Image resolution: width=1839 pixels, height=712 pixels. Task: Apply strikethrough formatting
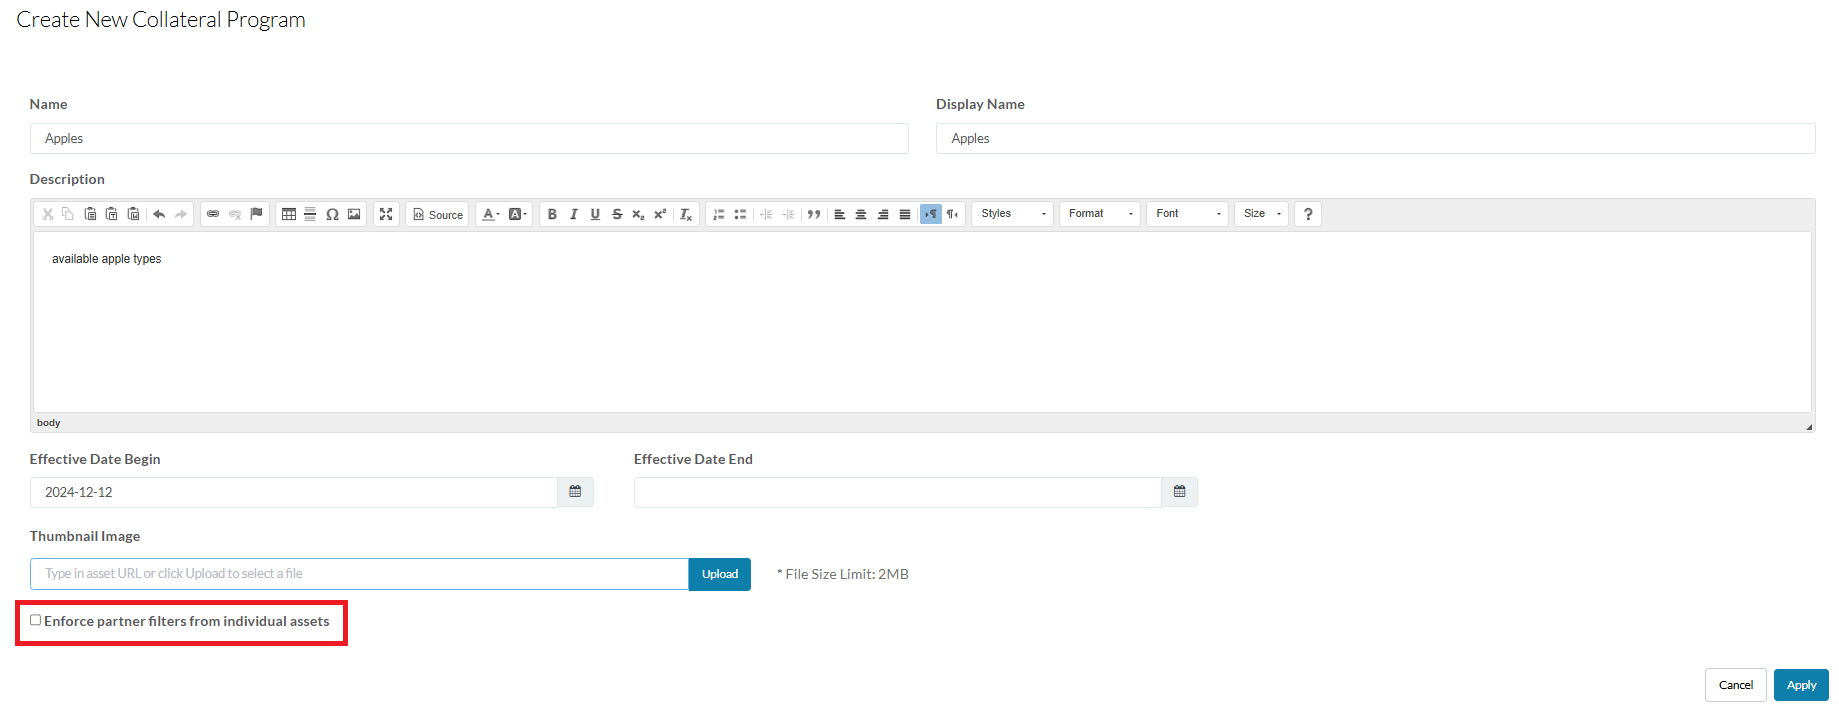[x=617, y=214]
